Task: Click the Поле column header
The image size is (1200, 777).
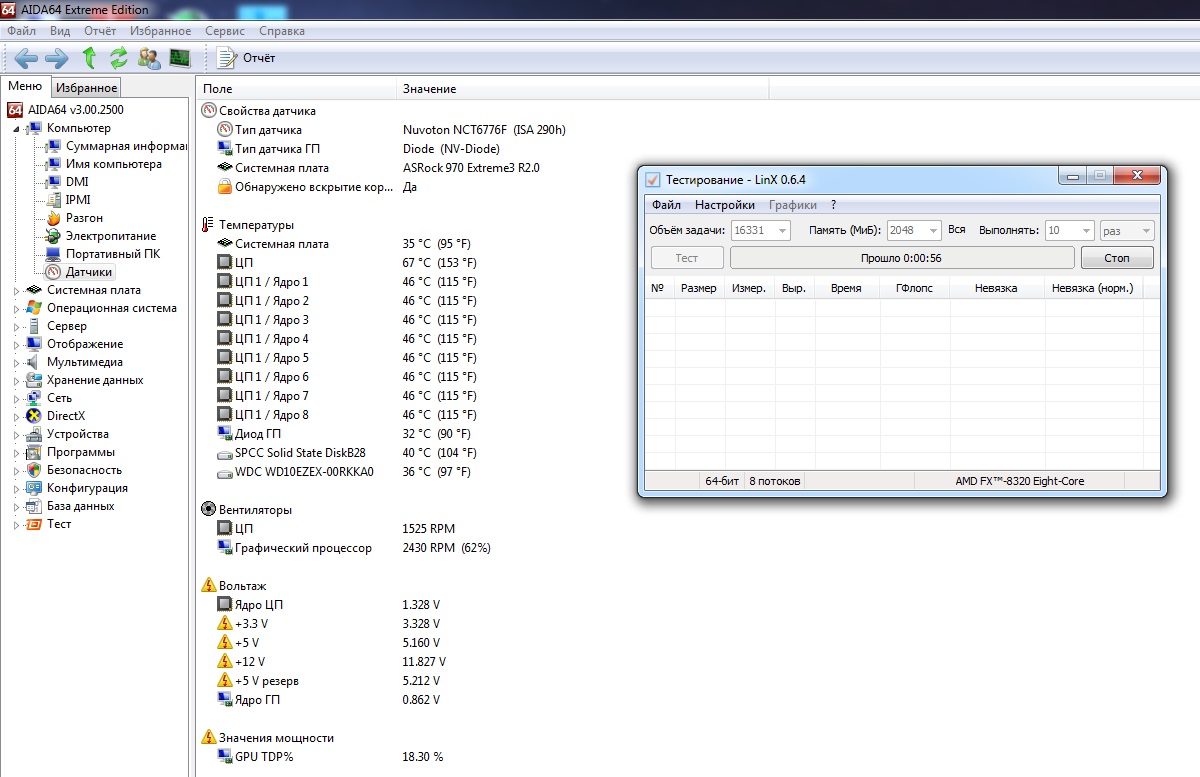Action: [x=296, y=89]
